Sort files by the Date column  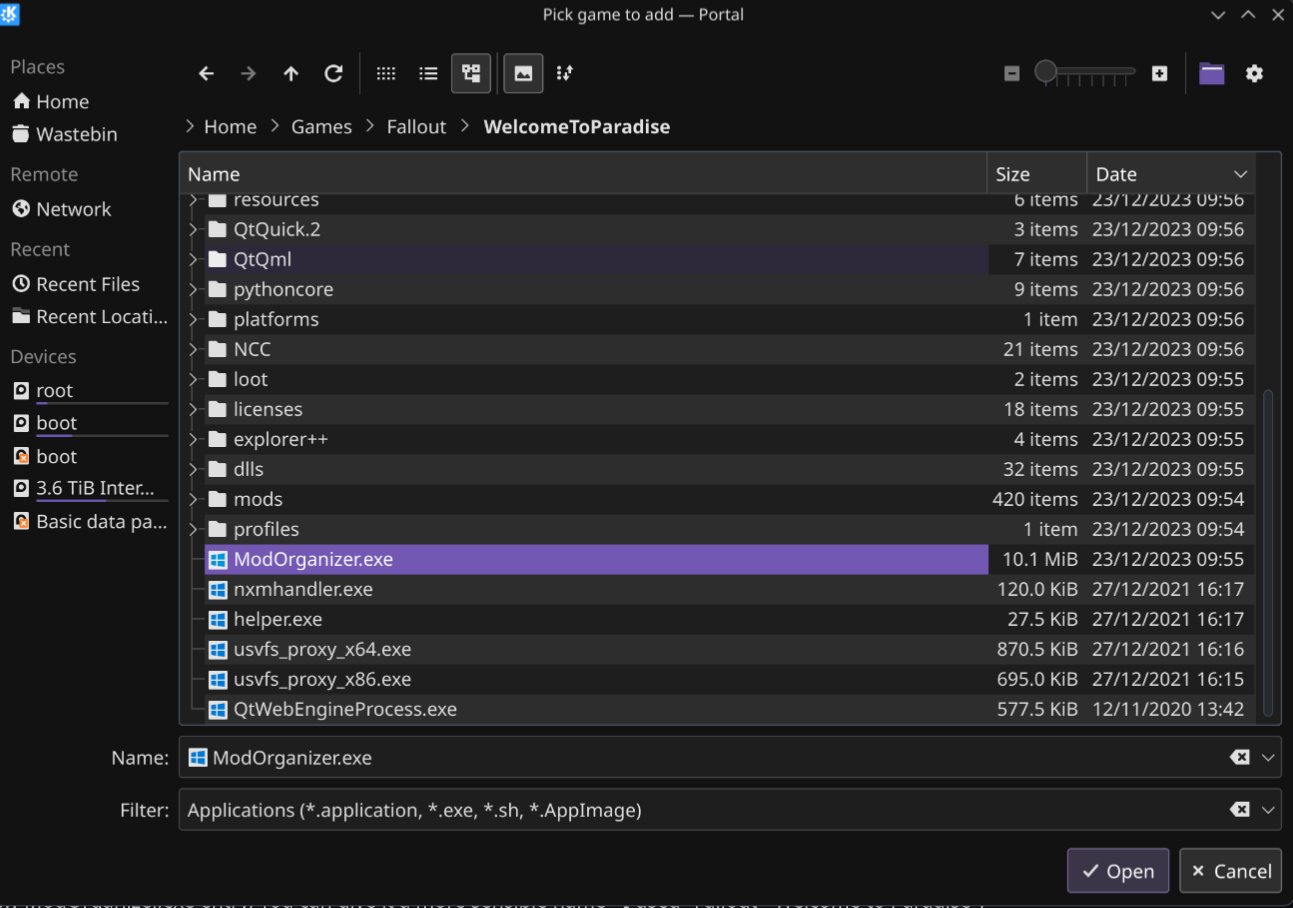tap(1171, 174)
